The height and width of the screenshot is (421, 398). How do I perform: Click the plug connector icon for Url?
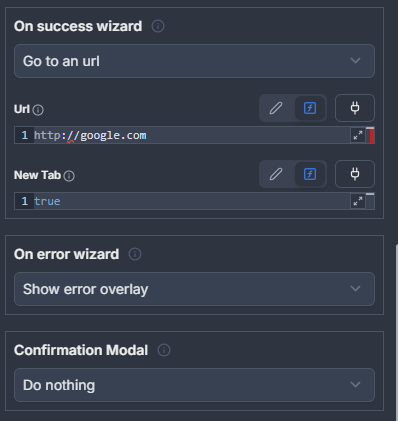[x=355, y=108]
